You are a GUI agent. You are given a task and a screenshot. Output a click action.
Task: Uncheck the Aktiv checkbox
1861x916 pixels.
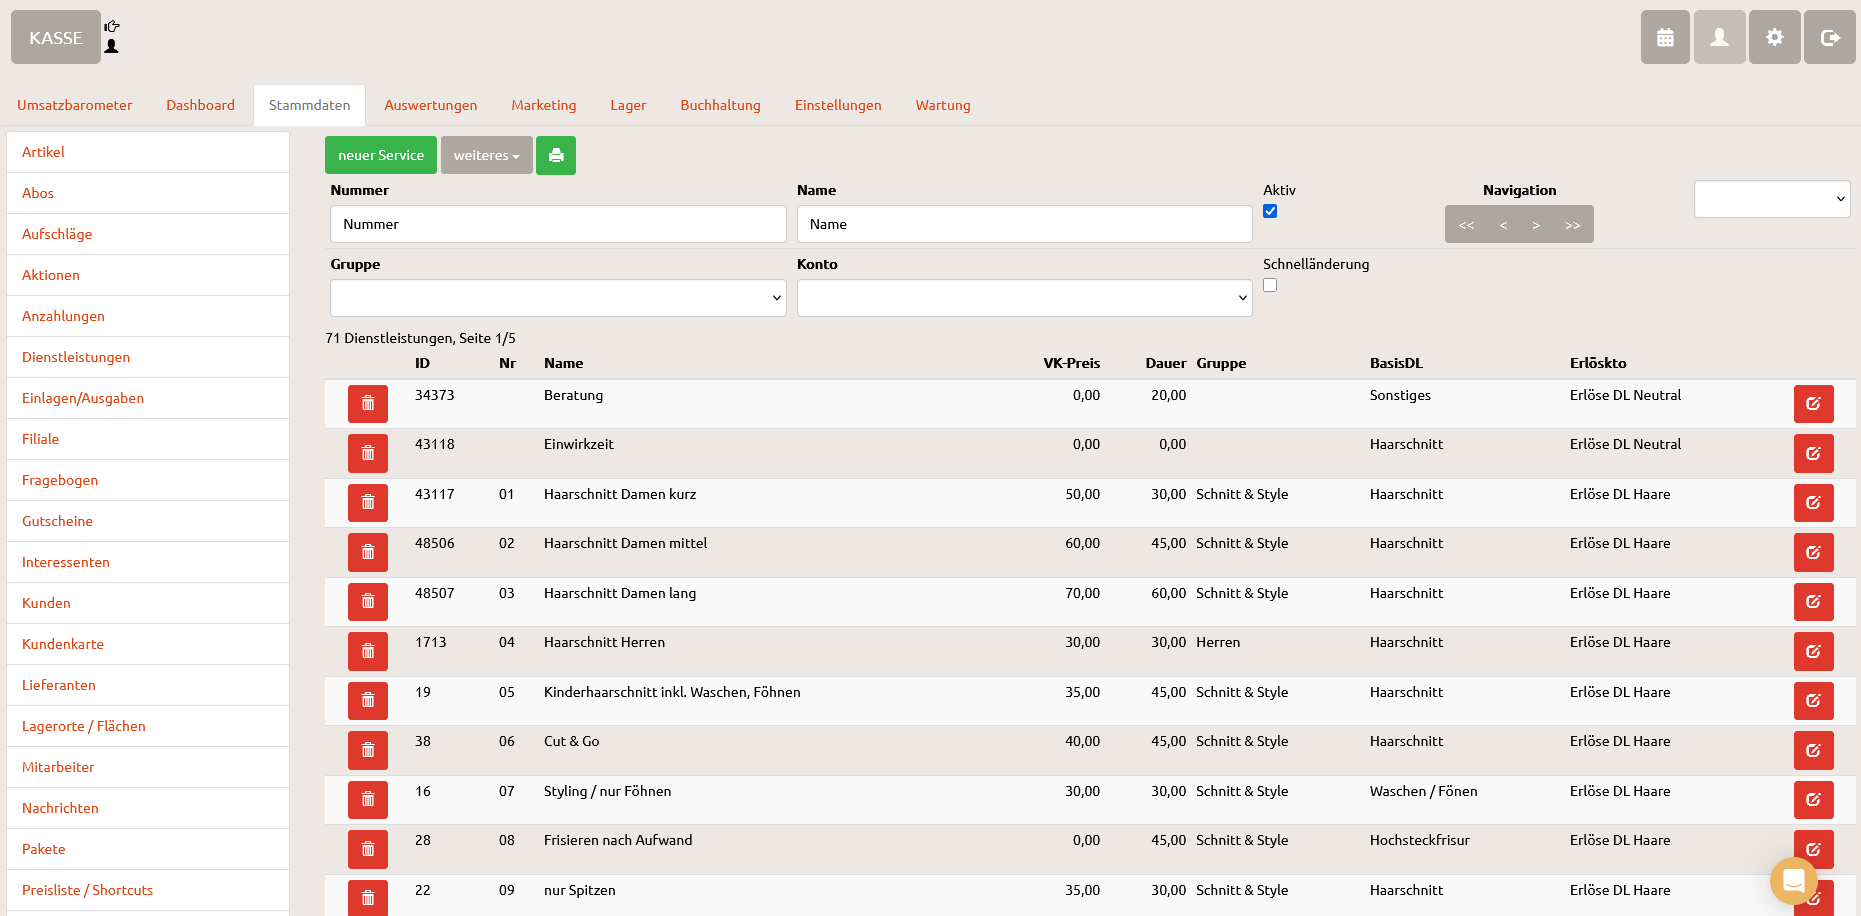(x=1270, y=211)
